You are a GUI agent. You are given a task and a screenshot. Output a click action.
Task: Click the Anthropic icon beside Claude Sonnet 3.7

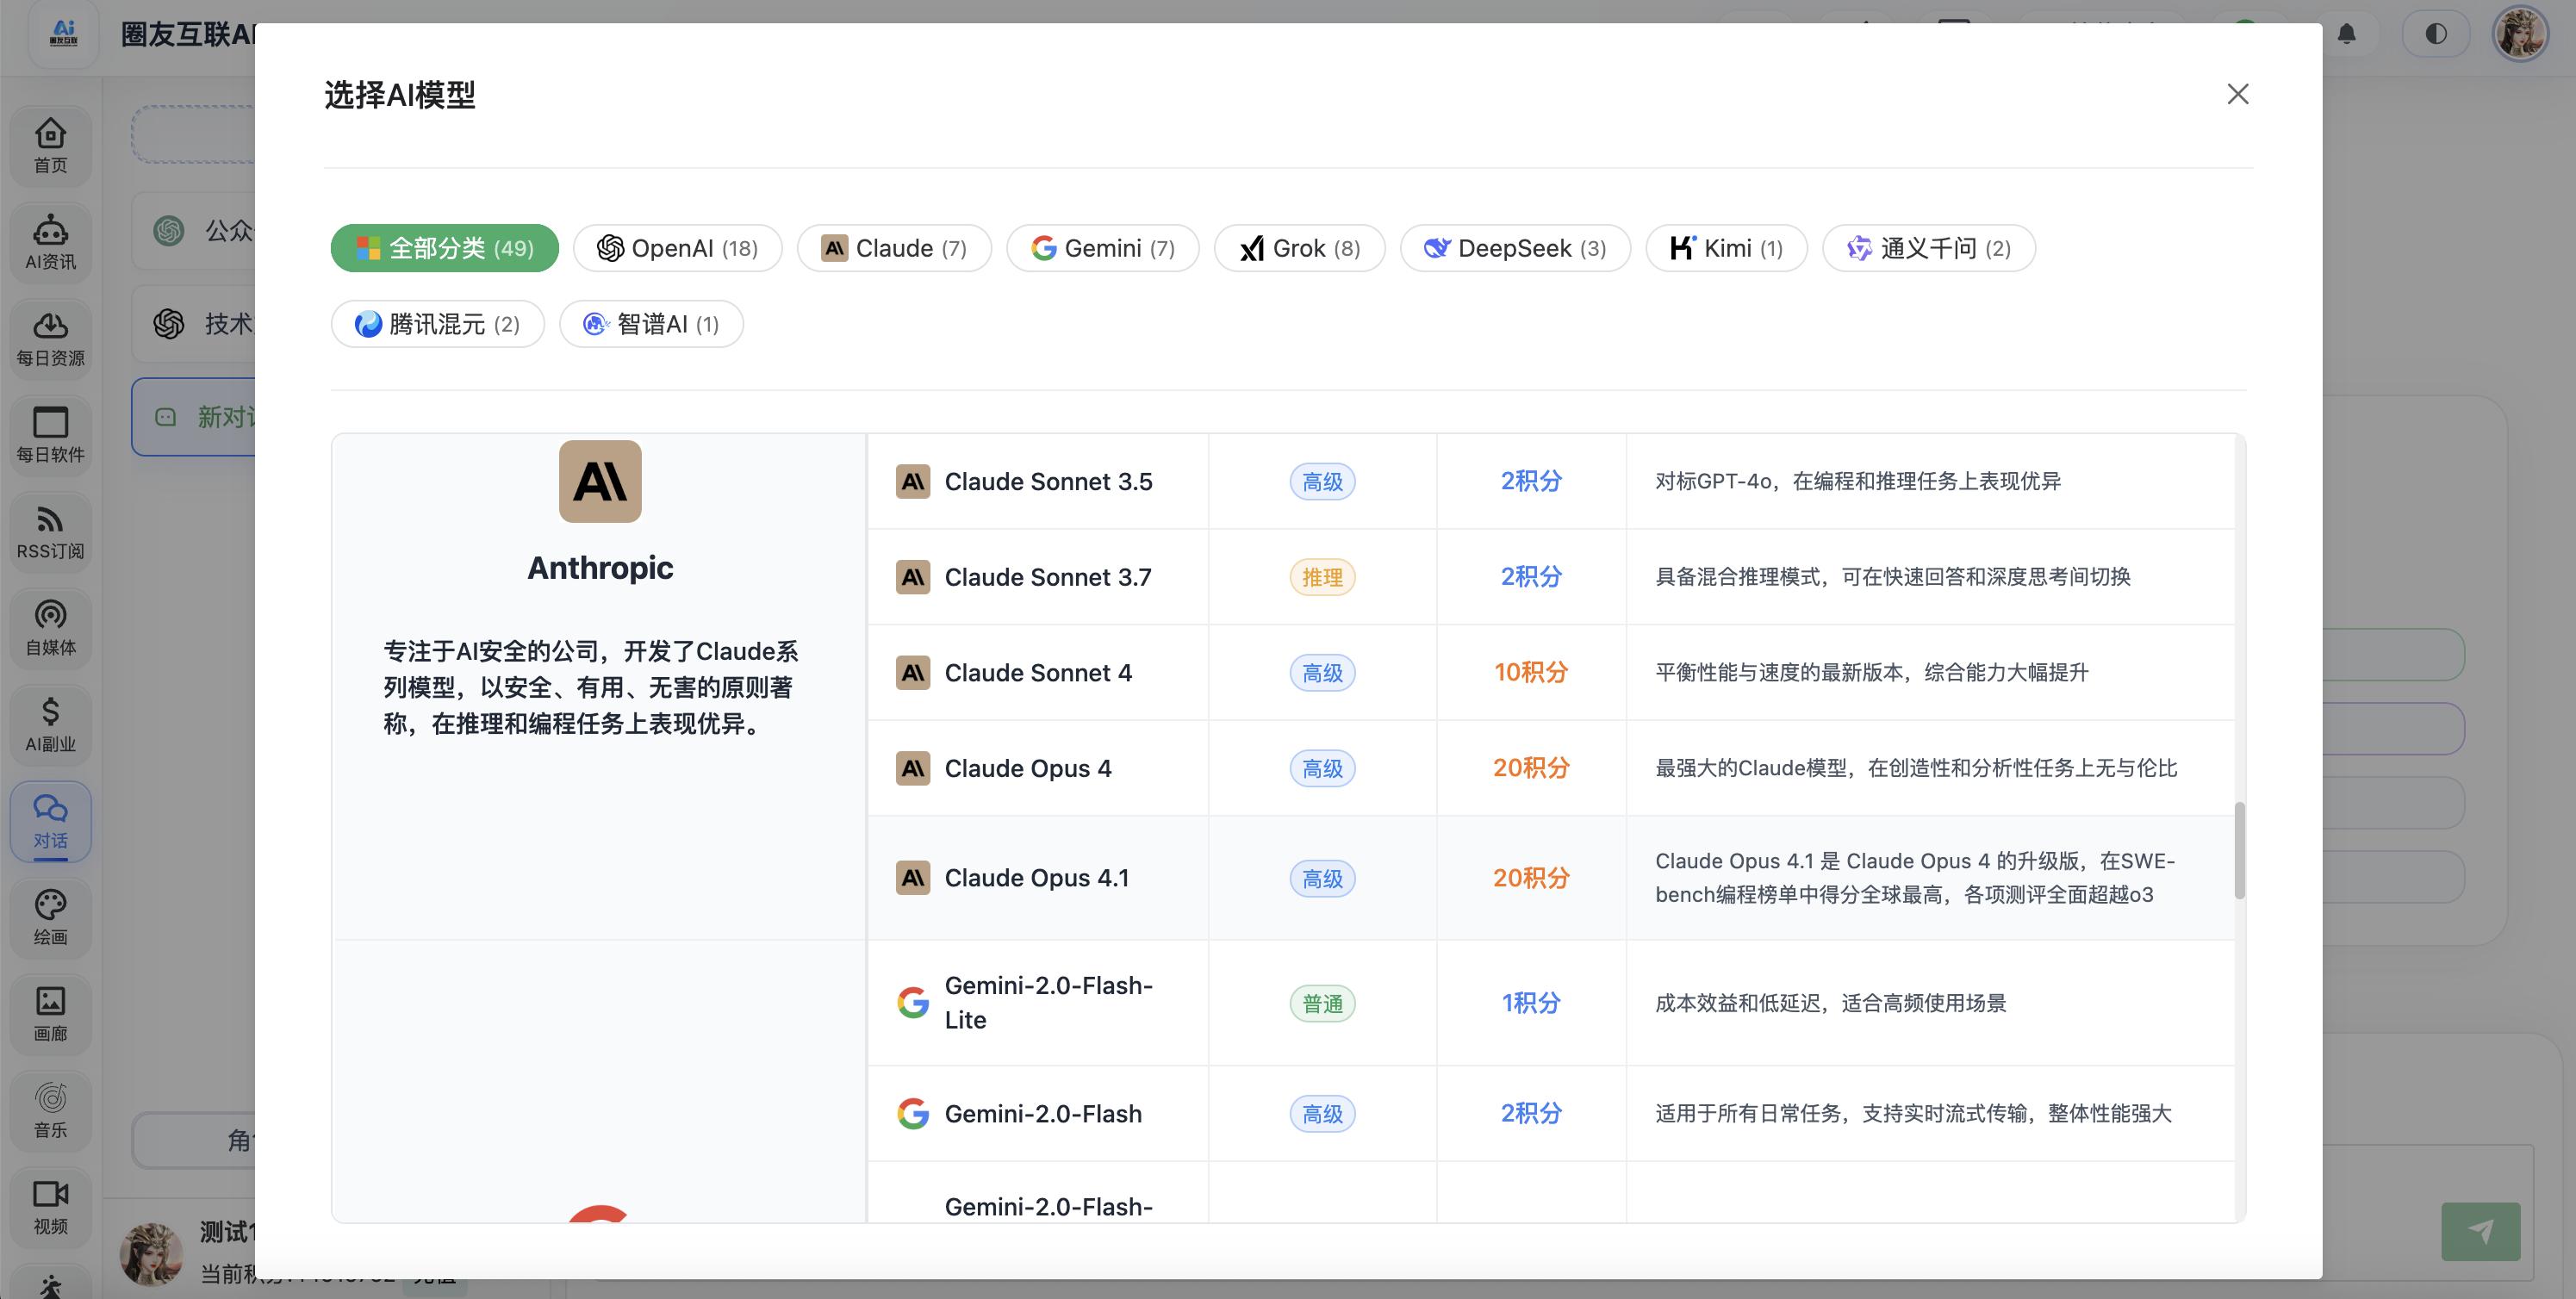click(x=913, y=577)
